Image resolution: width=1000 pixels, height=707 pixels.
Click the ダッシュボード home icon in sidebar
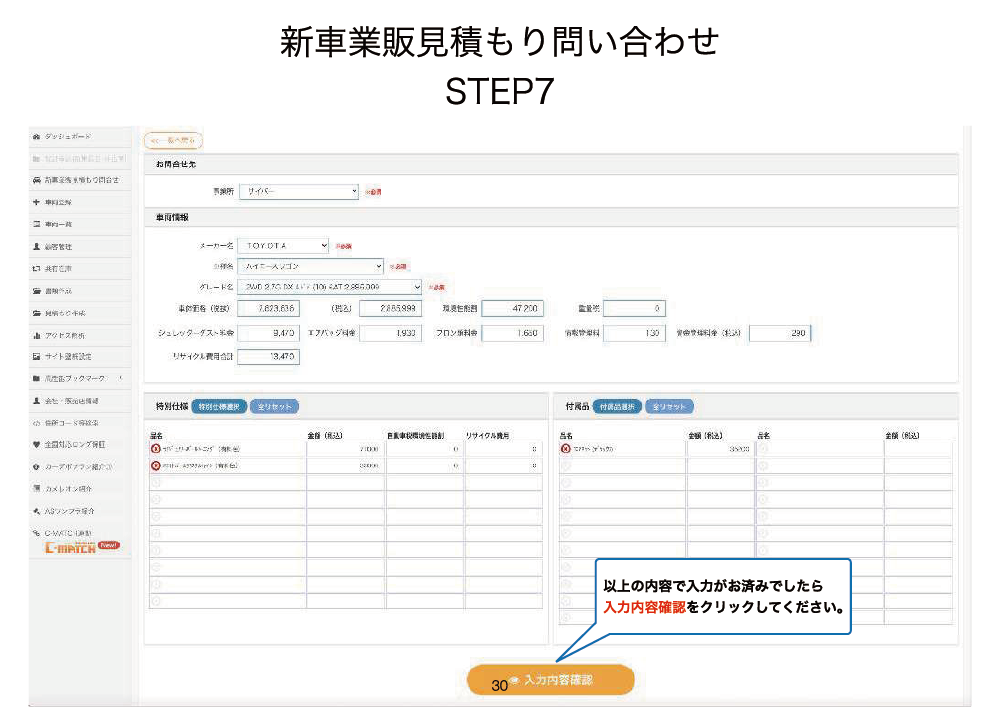click(x=36, y=136)
